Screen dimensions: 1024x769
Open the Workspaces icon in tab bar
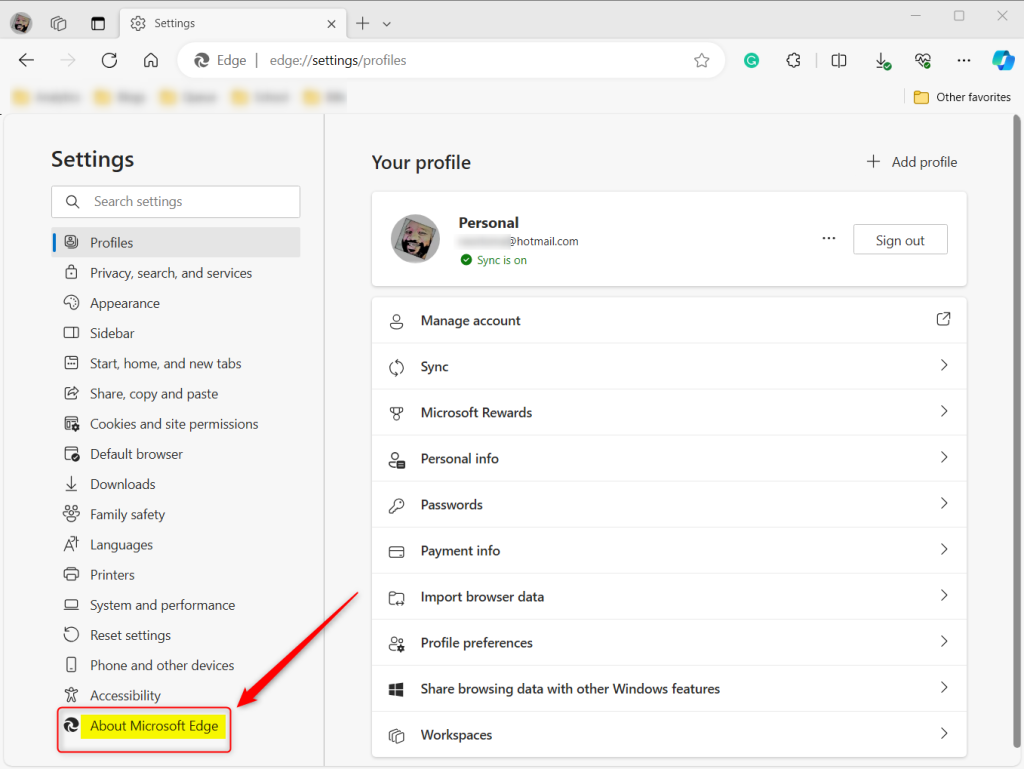pos(58,24)
